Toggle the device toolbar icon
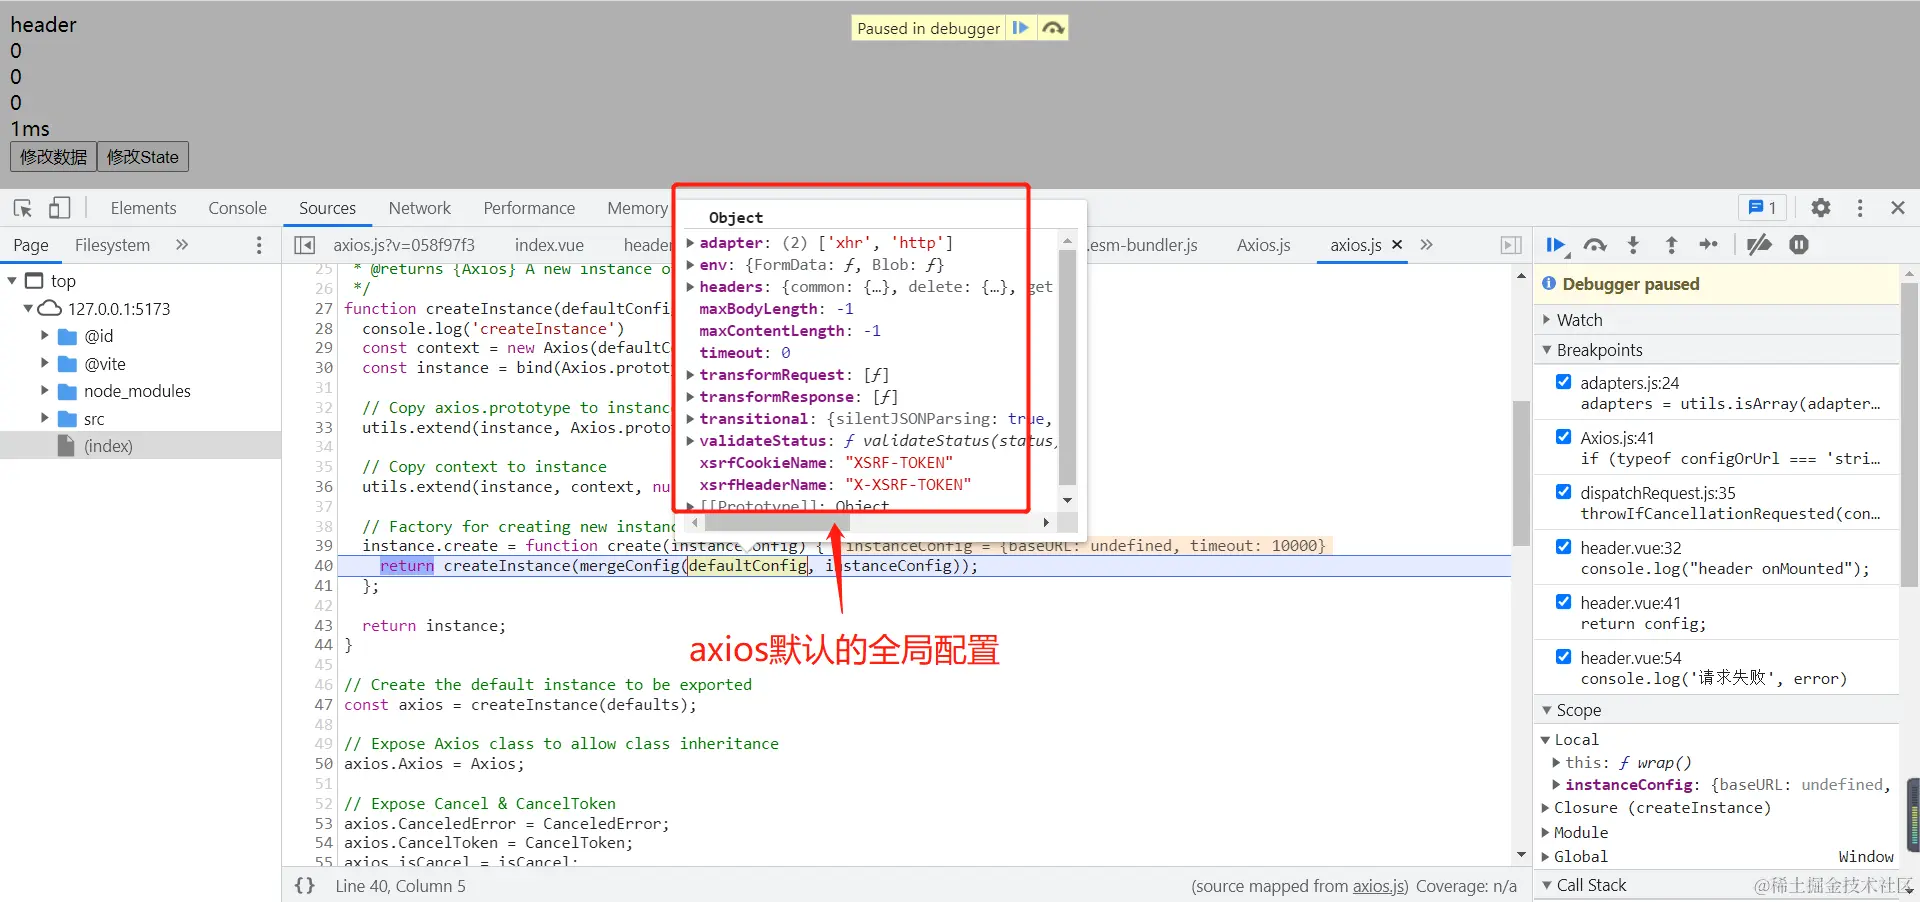This screenshot has height=902, width=1920. (x=59, y=208)
